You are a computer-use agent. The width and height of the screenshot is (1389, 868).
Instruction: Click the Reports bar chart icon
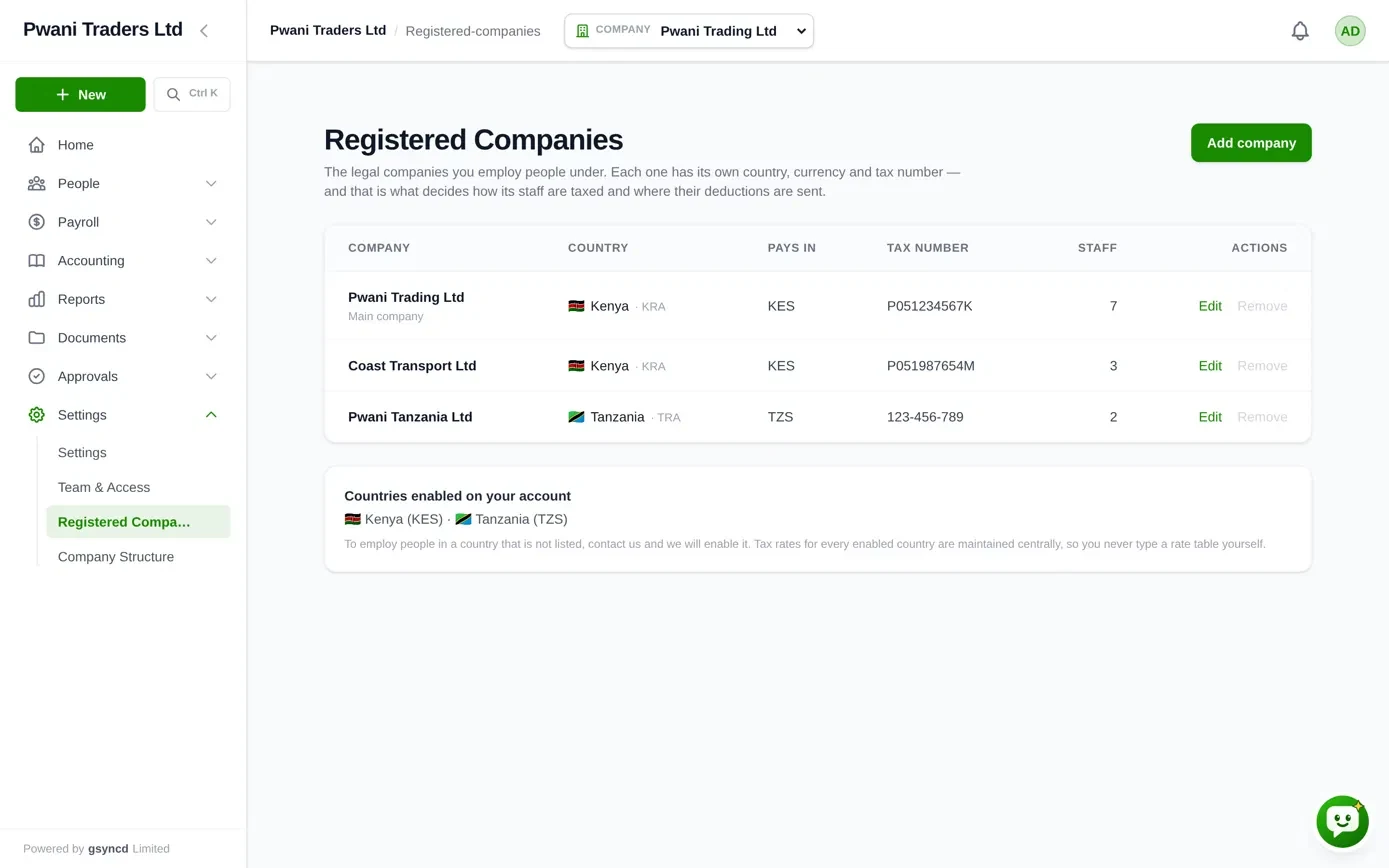coord(37,299)
